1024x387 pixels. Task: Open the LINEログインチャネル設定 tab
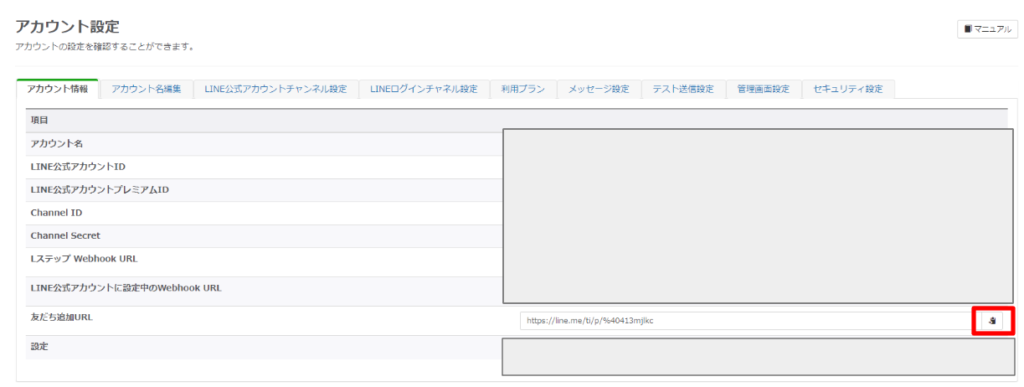pos(424,89)
